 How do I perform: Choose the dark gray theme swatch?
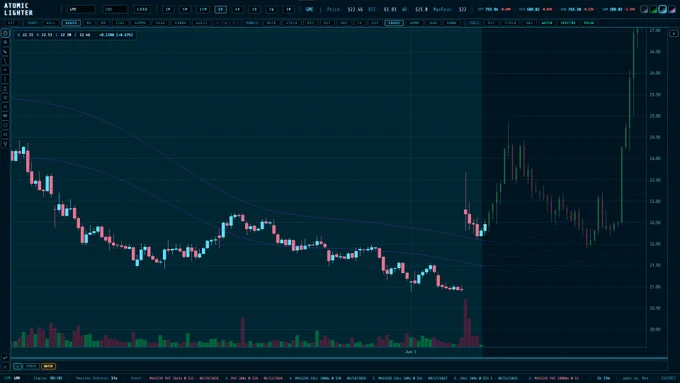(644, 9)
